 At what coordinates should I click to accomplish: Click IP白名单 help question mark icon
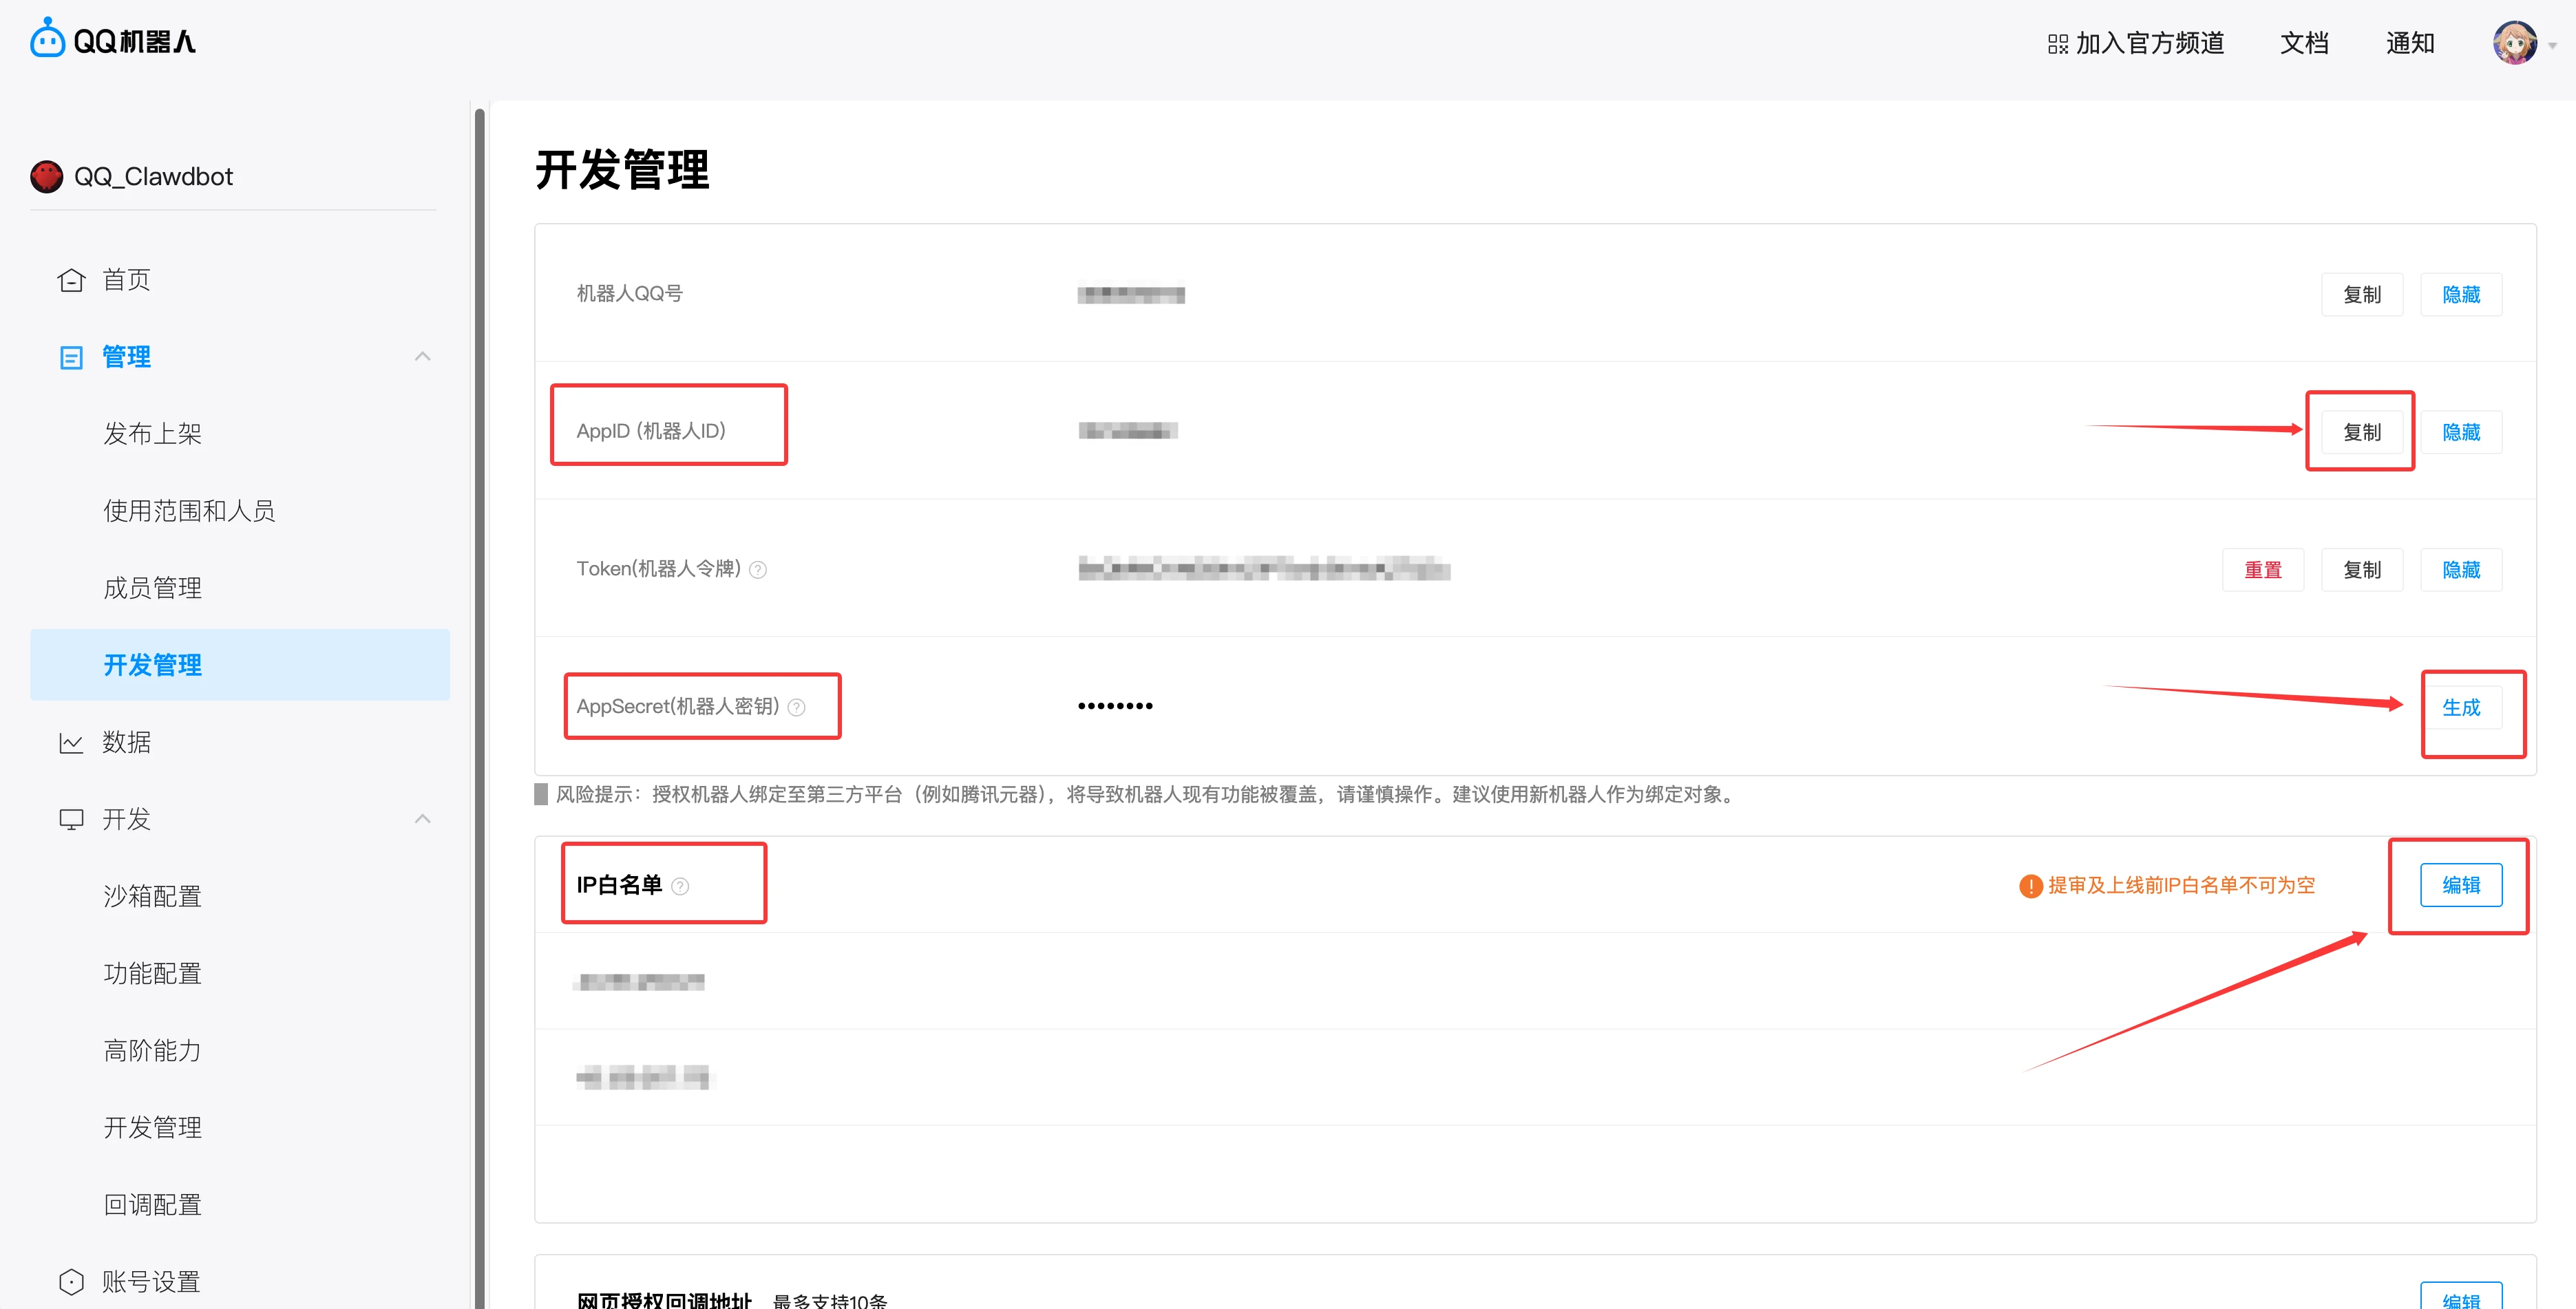[x=680, y=886]
